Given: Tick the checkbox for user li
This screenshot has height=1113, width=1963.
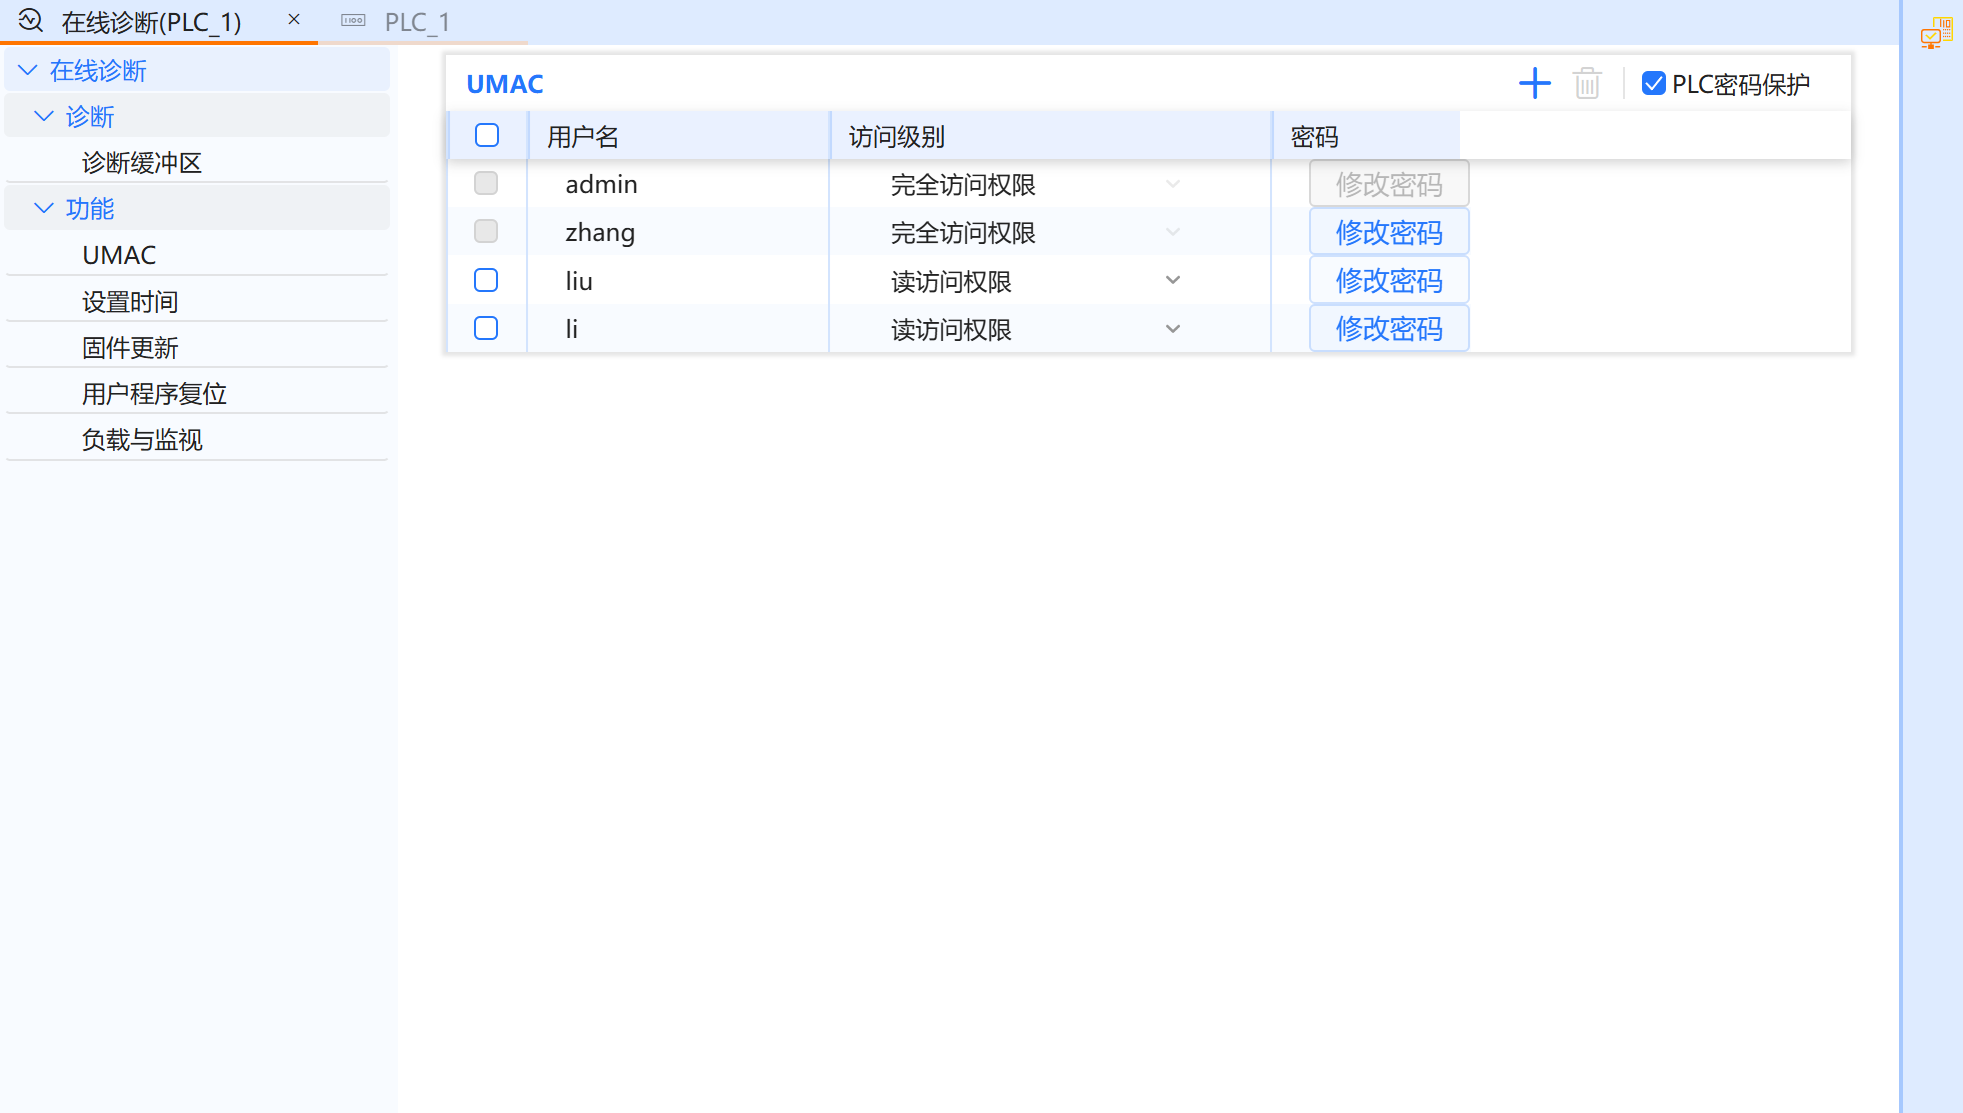Looking at the screenshot, I should point(486,329).
